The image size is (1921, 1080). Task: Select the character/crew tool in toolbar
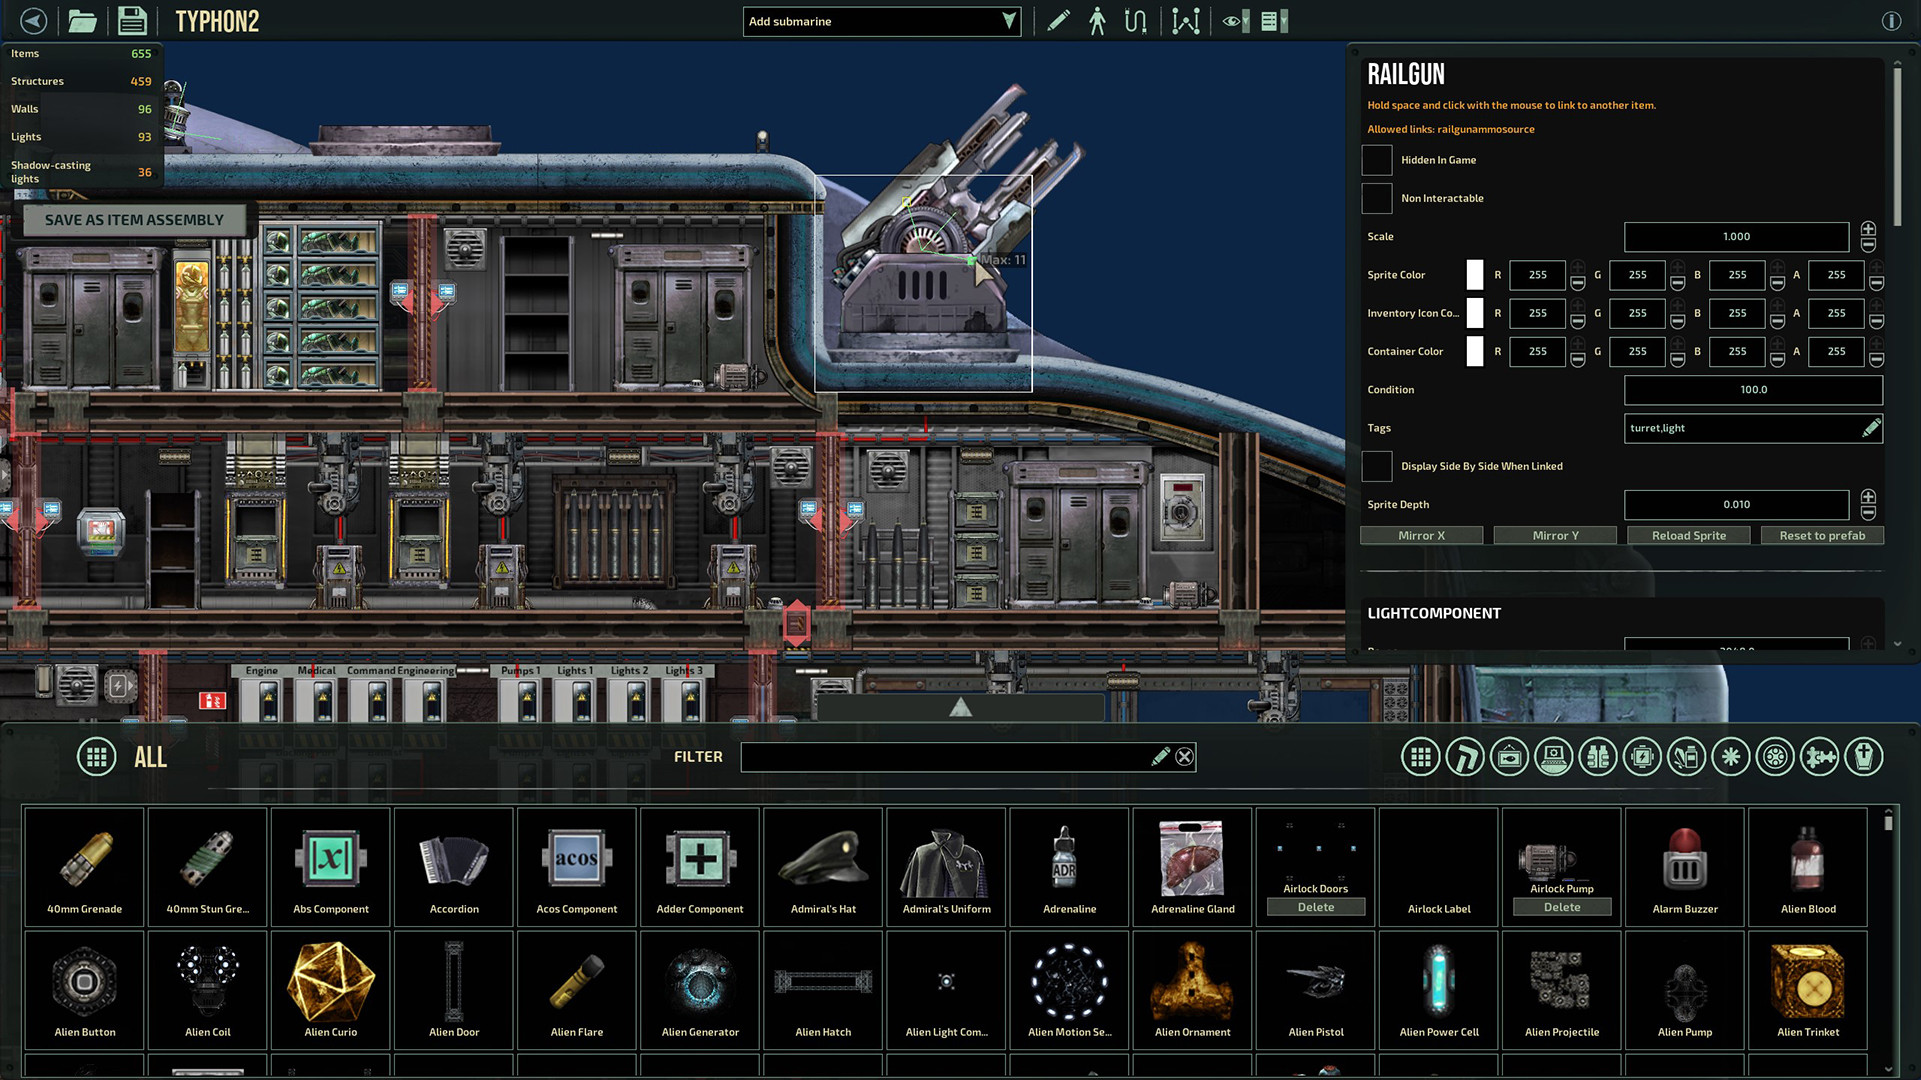[1096, 20]
